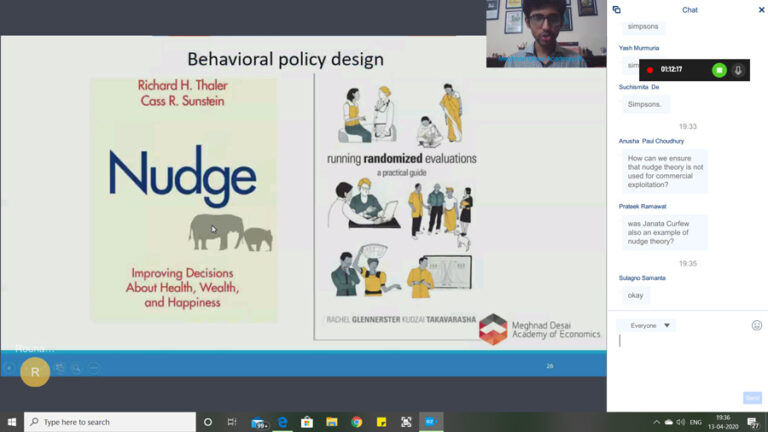Open Google Chrome from the taskbar
This screenshot has width=768, height=432.
[357, 422]
